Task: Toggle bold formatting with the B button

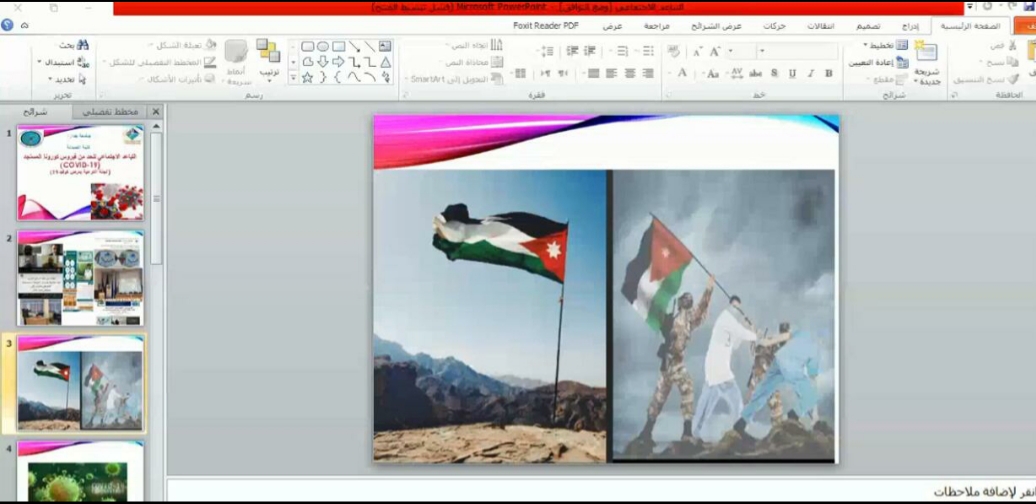Action: click(829, 73)
